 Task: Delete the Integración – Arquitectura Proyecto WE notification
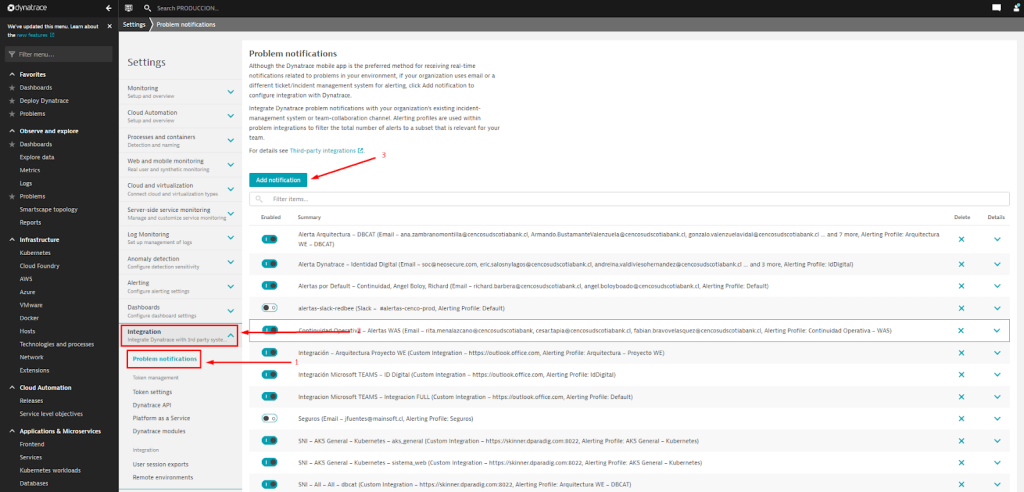click(x=961, y=353)
